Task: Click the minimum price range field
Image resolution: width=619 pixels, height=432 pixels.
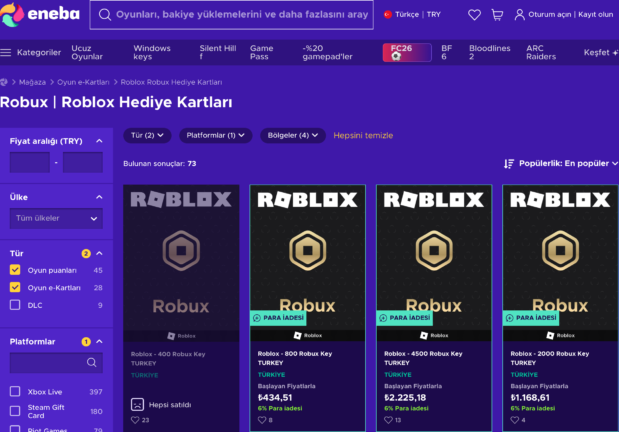Action: coord(30,162)
